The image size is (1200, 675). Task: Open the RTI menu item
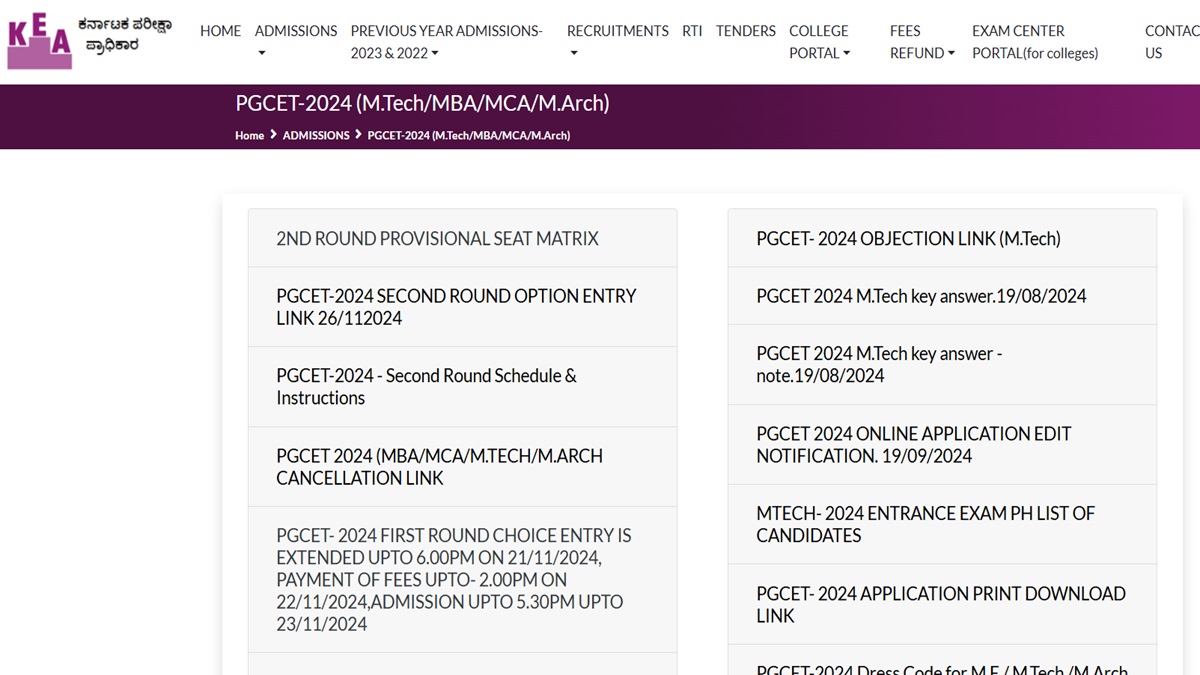point(692,31)
